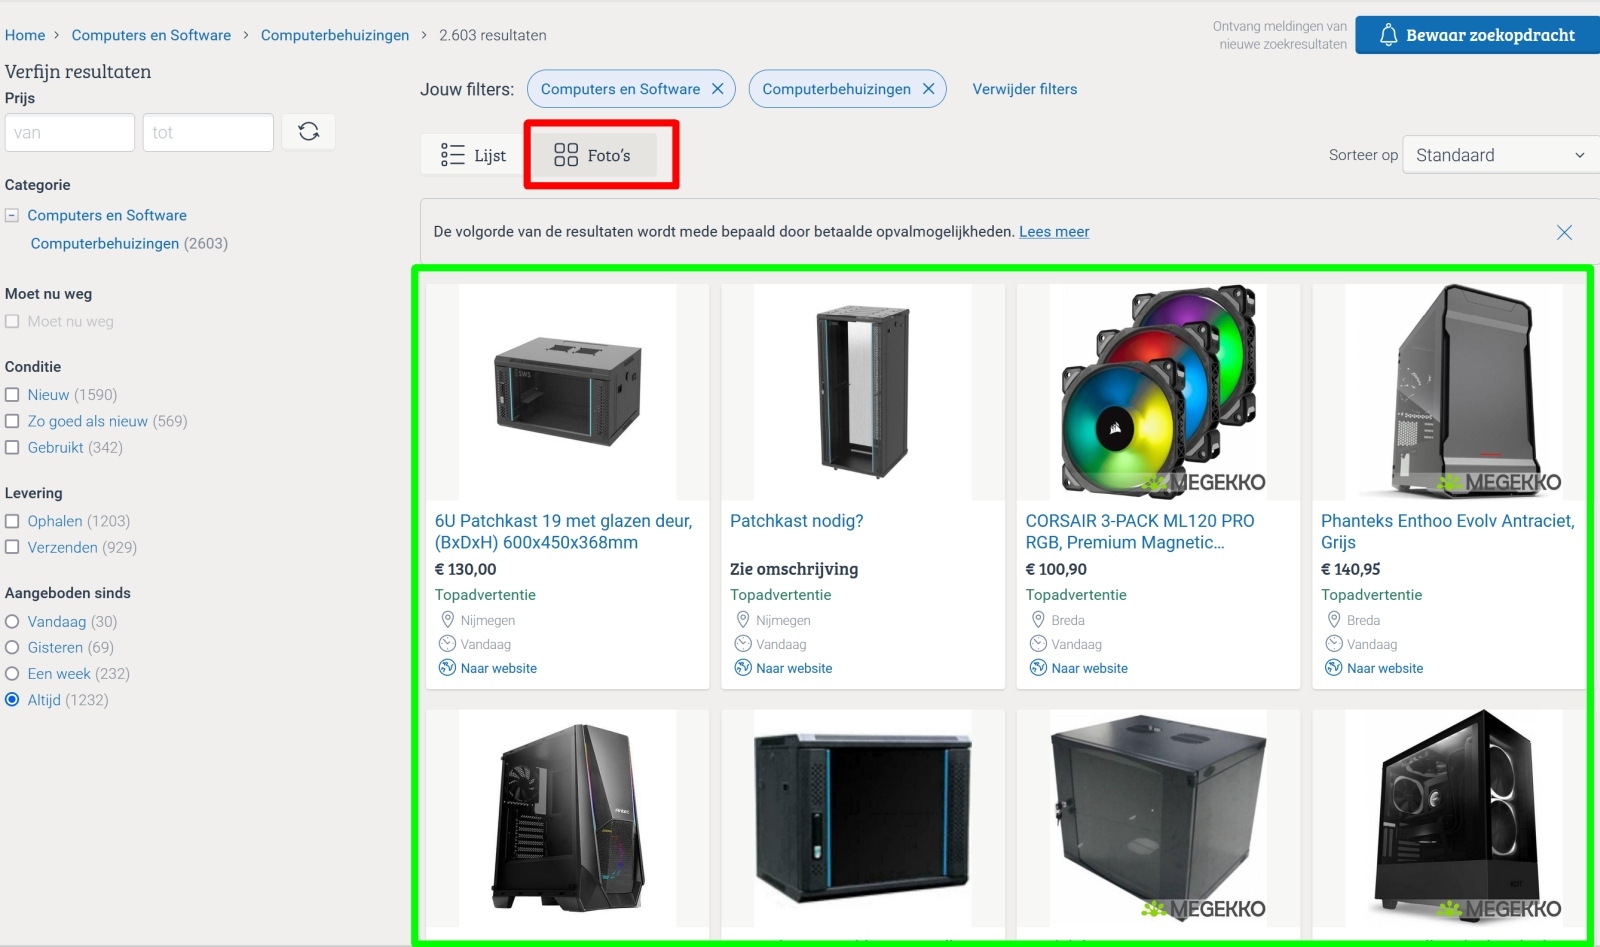Click website icon on CORSAIR ad
The height and width of the screenshot is (947, 1600).
(1038, 668)
